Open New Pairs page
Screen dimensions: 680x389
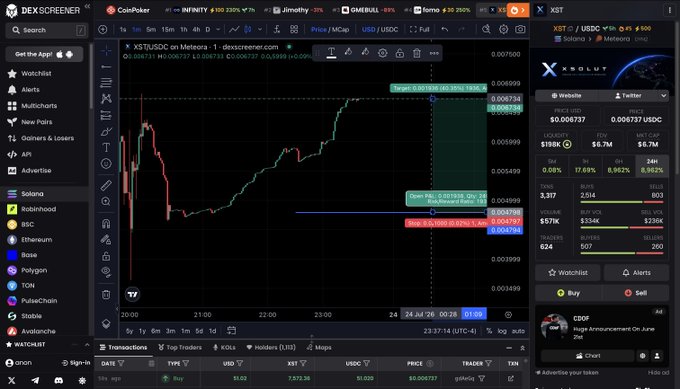[36, 122]
